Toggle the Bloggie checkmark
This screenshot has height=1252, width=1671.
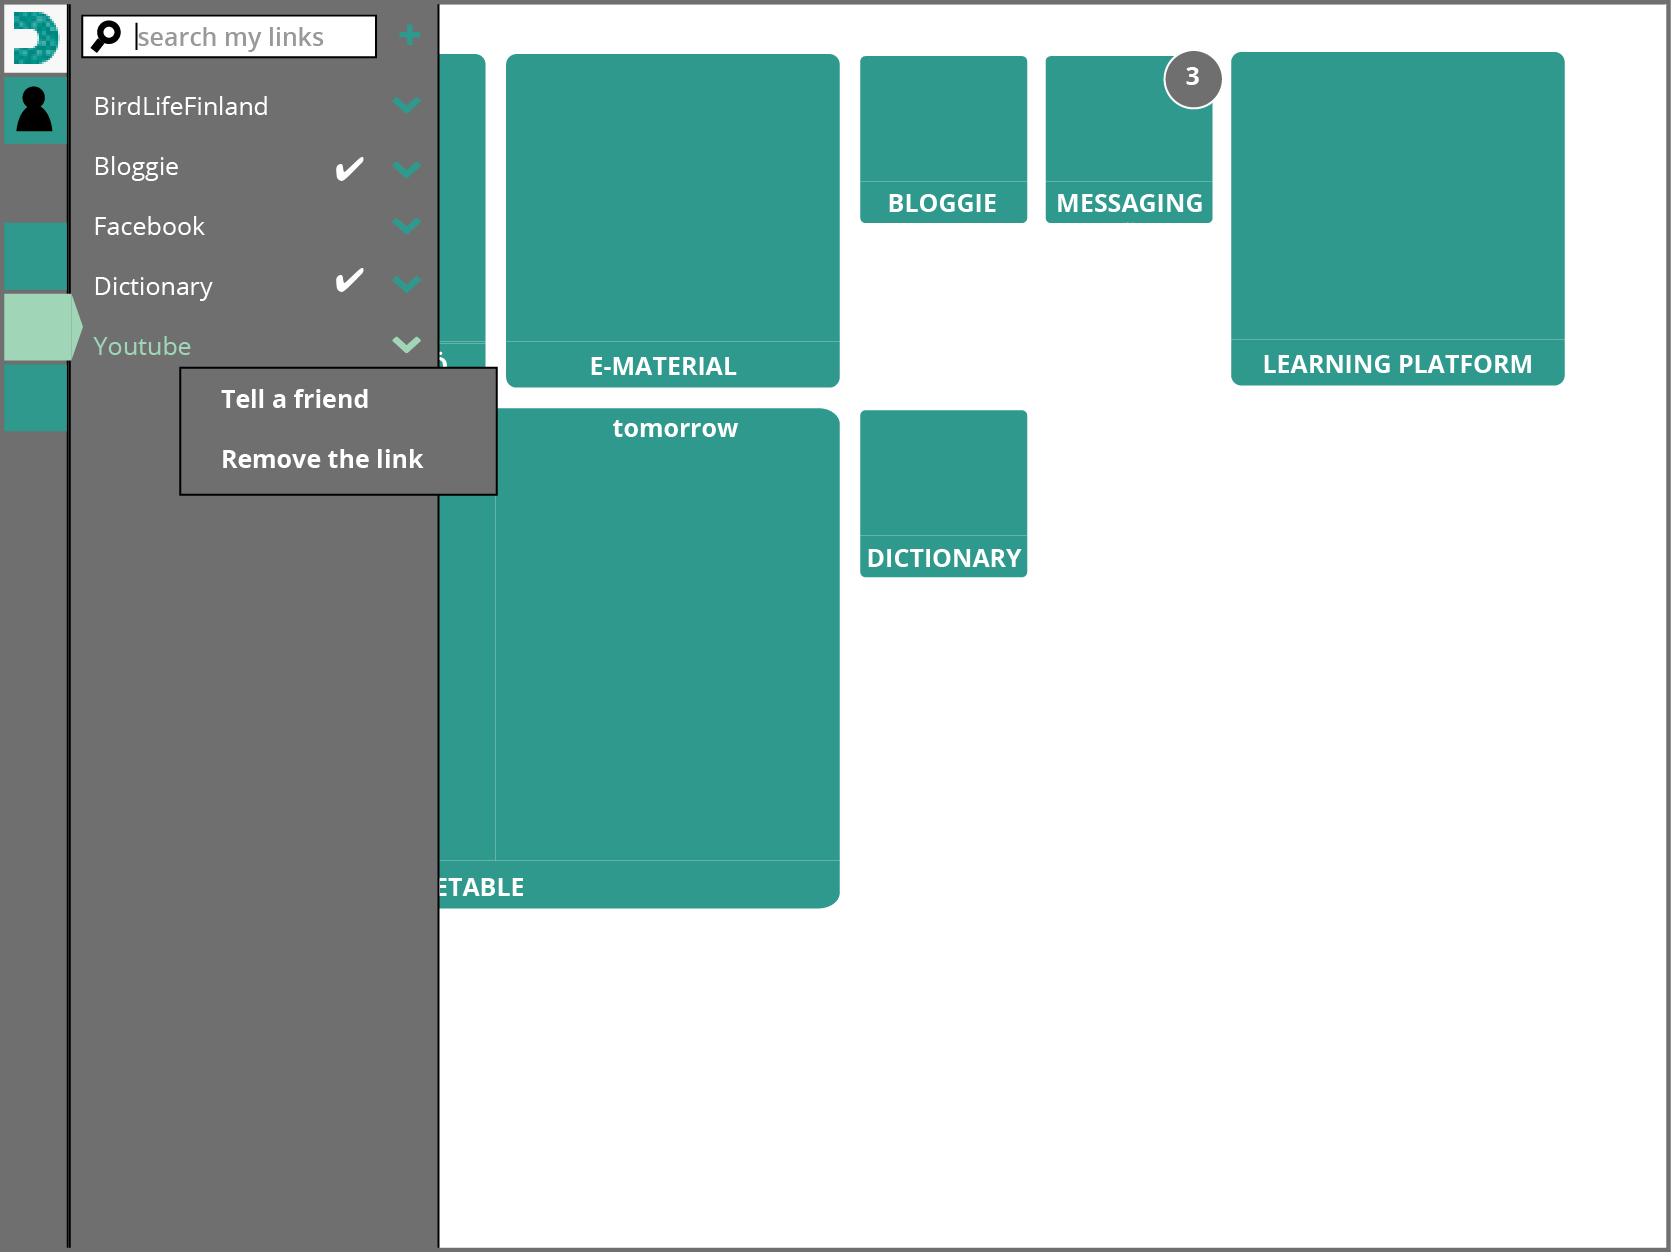click(349, 168)
